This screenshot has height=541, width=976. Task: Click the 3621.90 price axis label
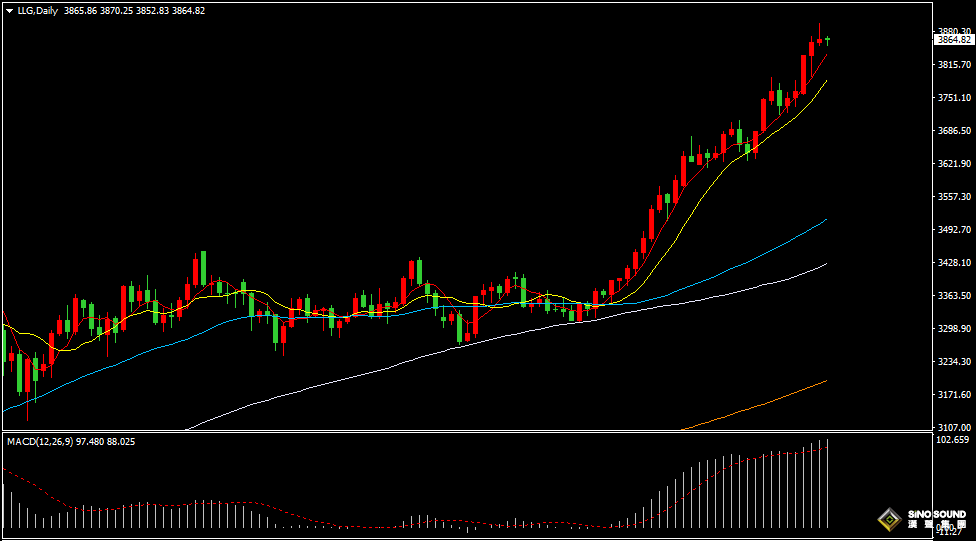954,164
